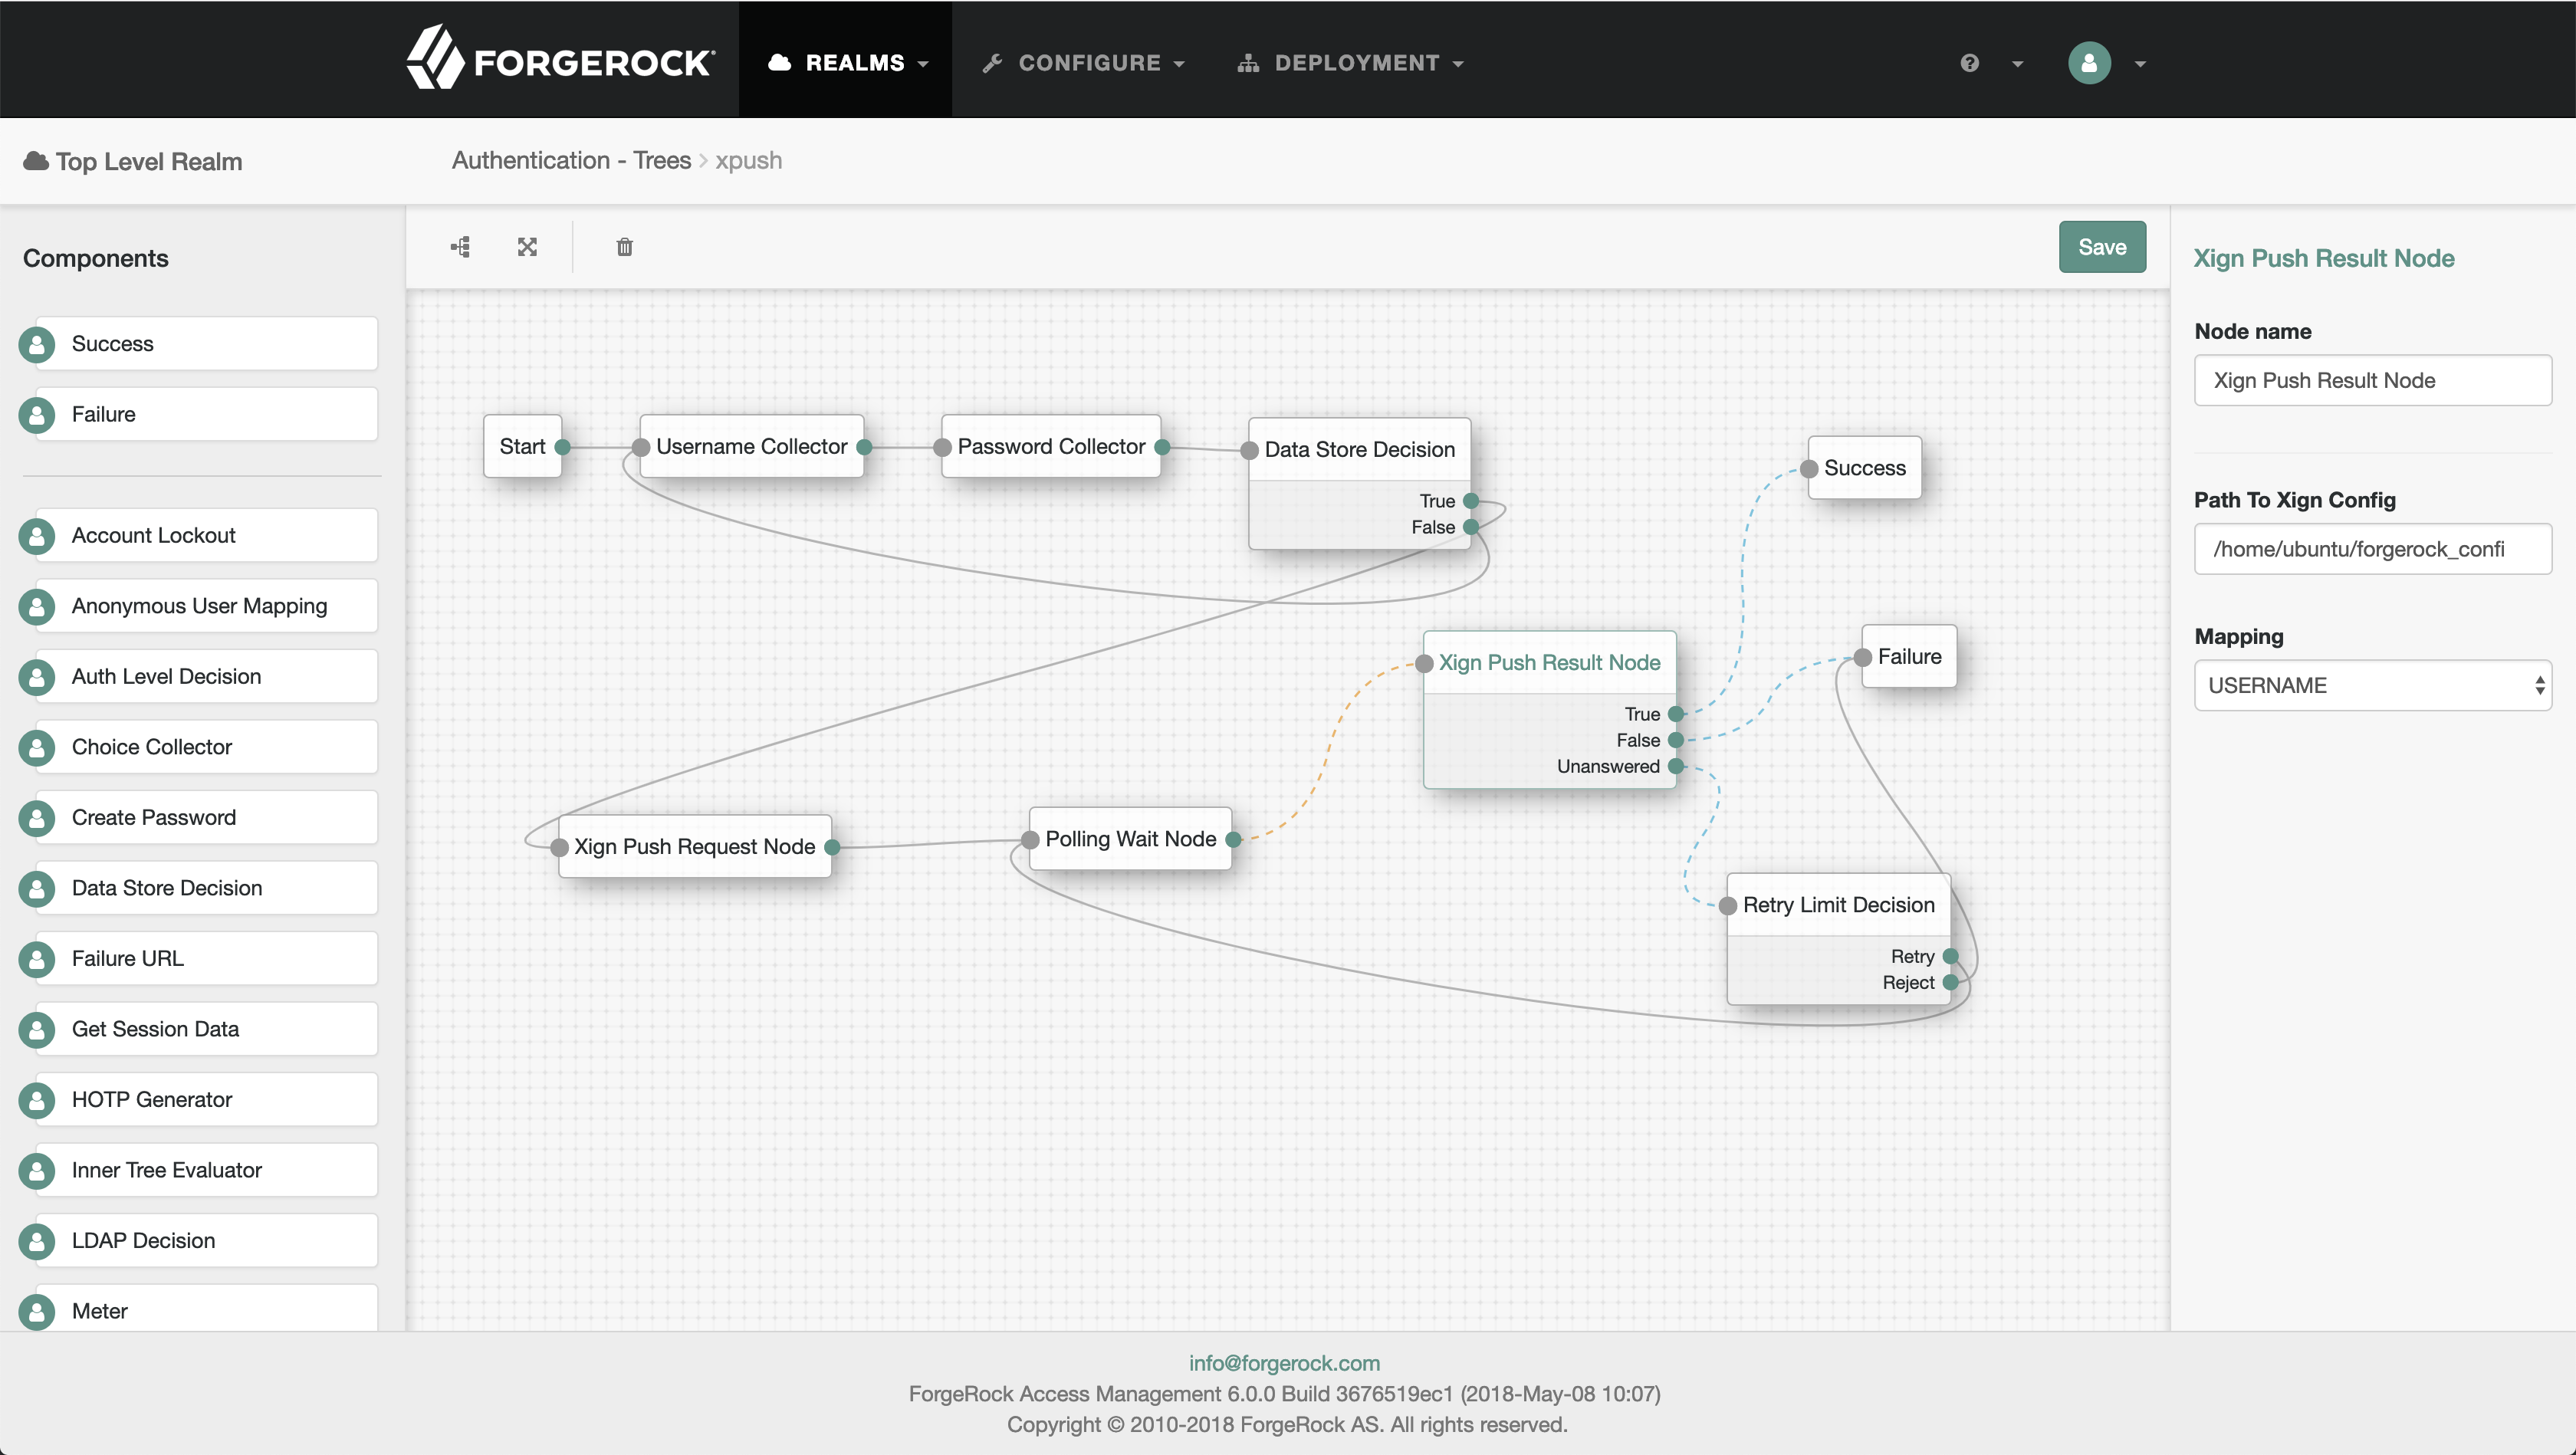Click the Save button
Viewport: 2576px width, 1455px height.
coord(2101,247)
